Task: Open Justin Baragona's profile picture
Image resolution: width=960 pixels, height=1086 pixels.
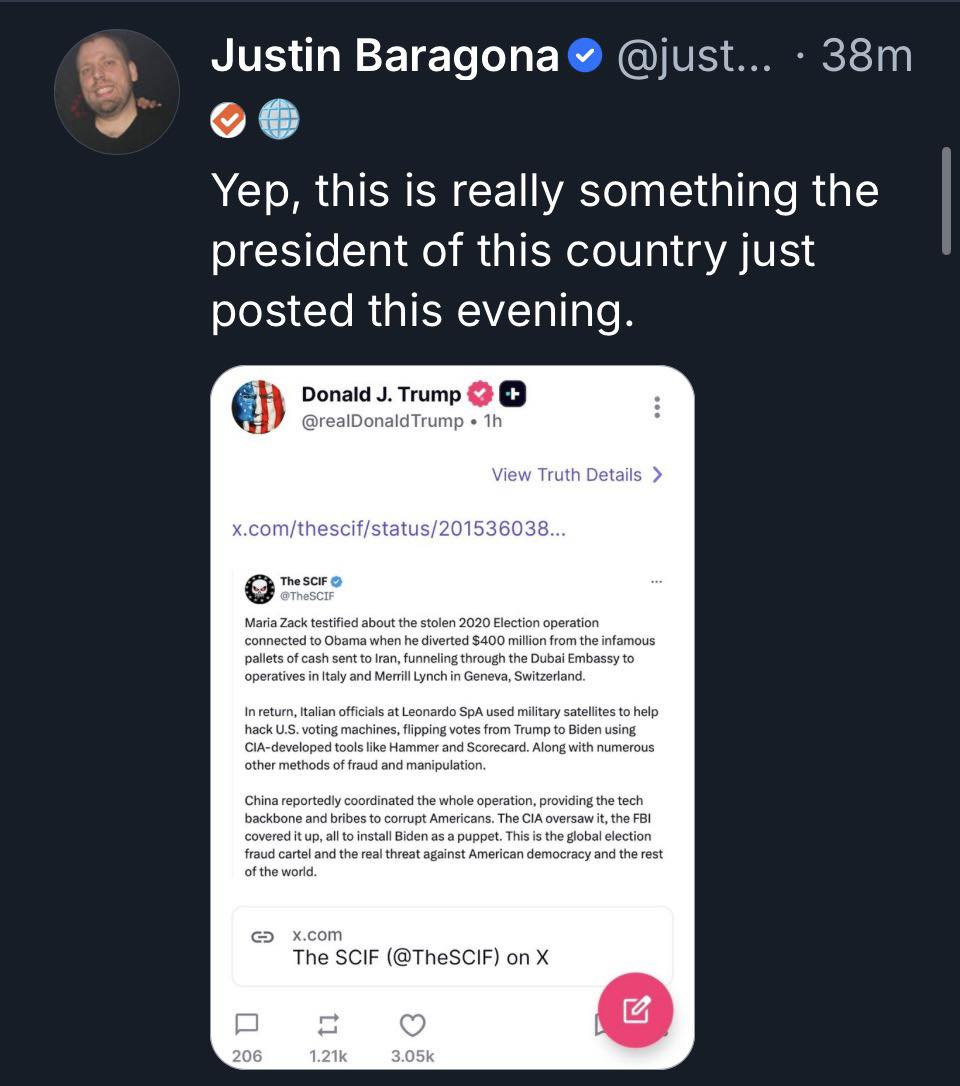Action: [116, 91]
